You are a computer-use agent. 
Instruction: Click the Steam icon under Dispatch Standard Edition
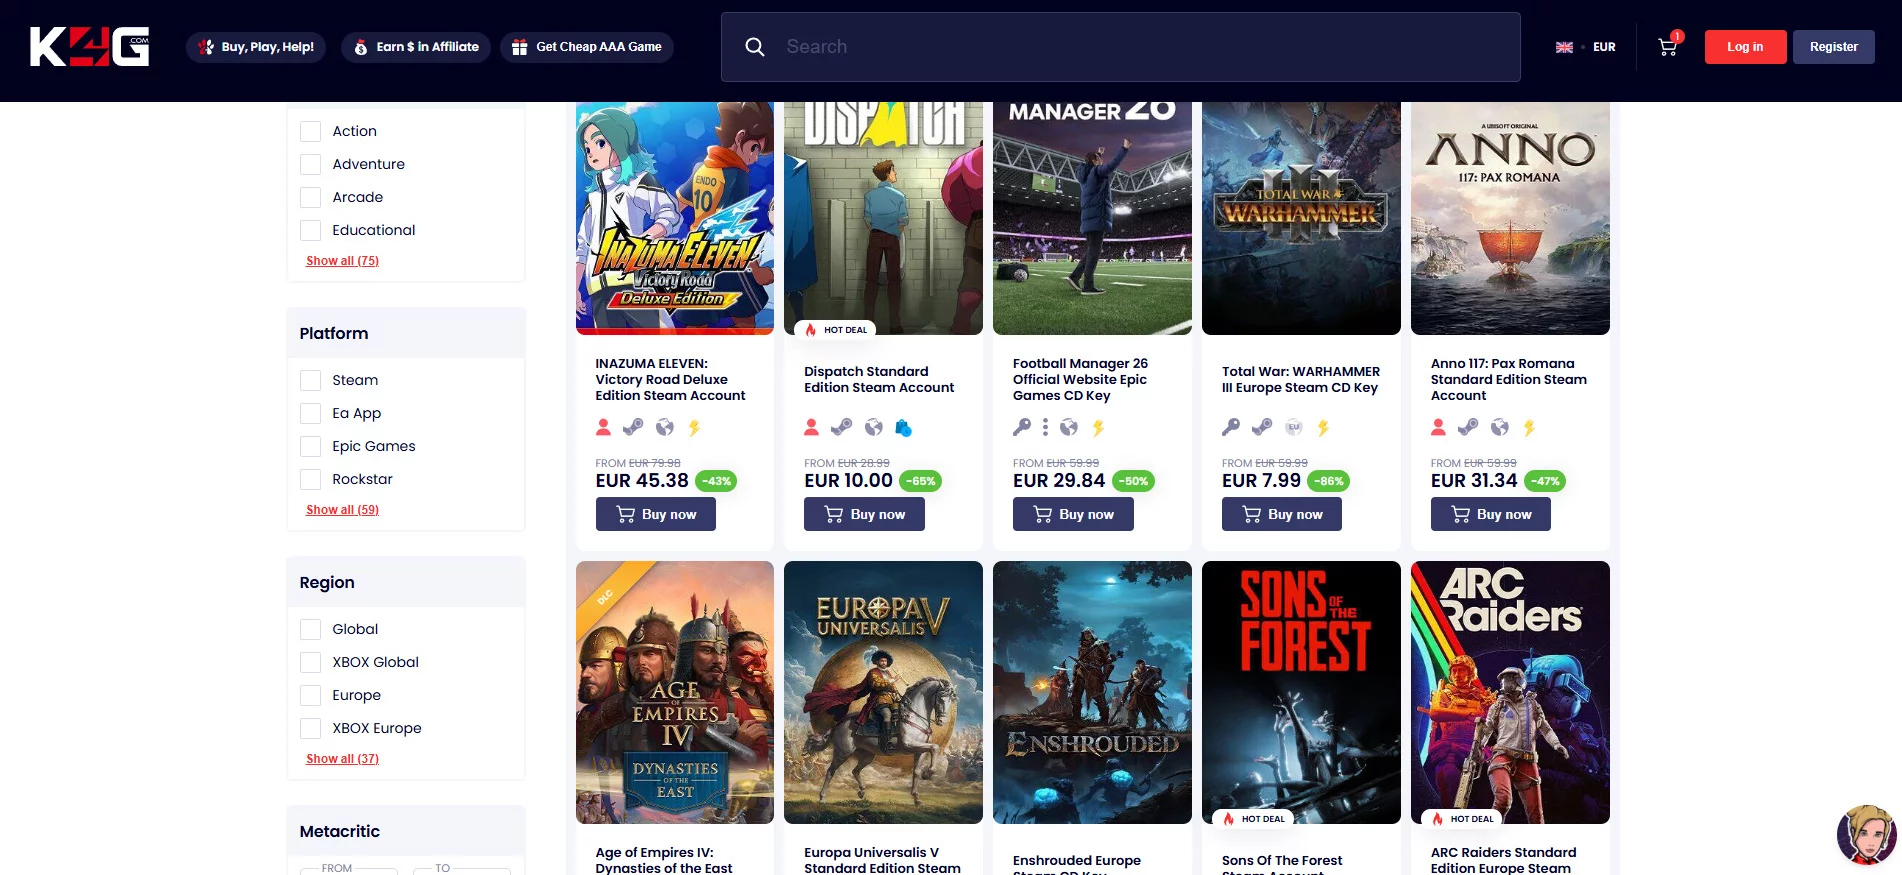[842, 428]
